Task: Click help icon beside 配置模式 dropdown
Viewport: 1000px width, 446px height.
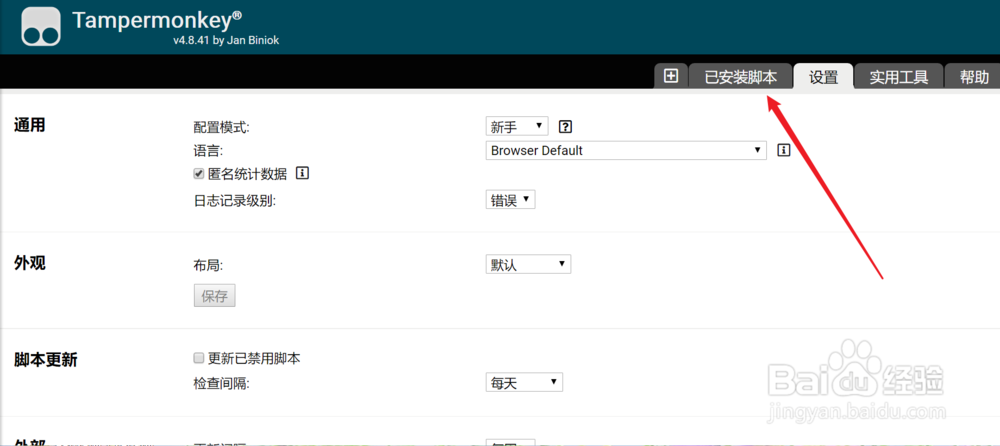Action: pos(565,127)
